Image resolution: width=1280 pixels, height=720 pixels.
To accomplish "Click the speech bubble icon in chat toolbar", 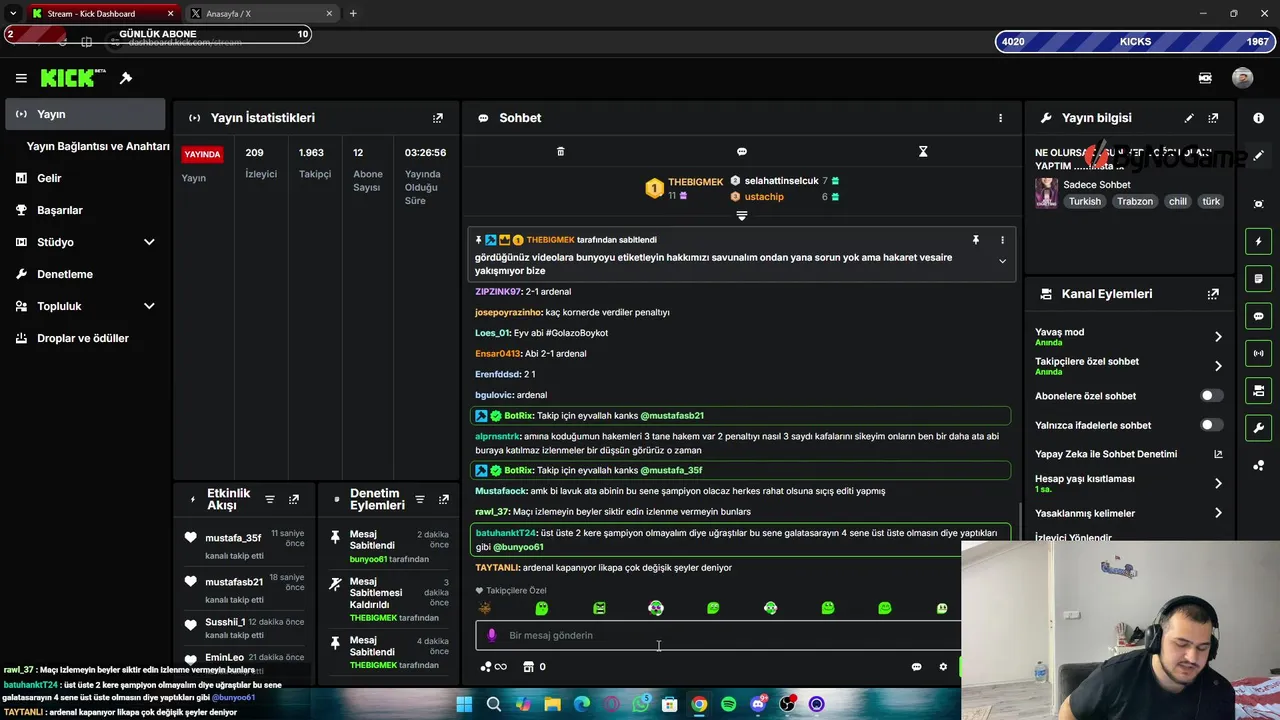I will coord(742,151).
